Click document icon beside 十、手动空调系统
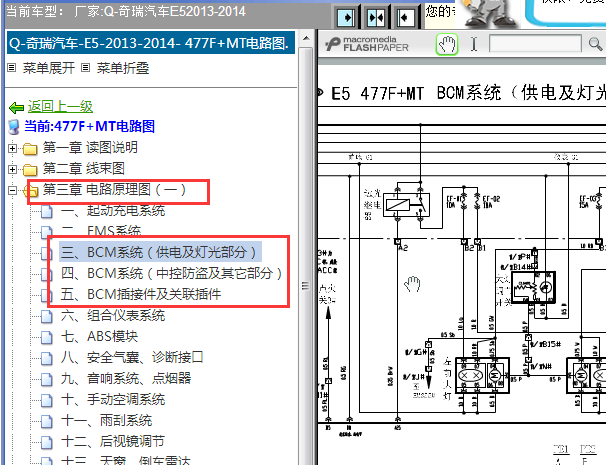 click(47, 400)
